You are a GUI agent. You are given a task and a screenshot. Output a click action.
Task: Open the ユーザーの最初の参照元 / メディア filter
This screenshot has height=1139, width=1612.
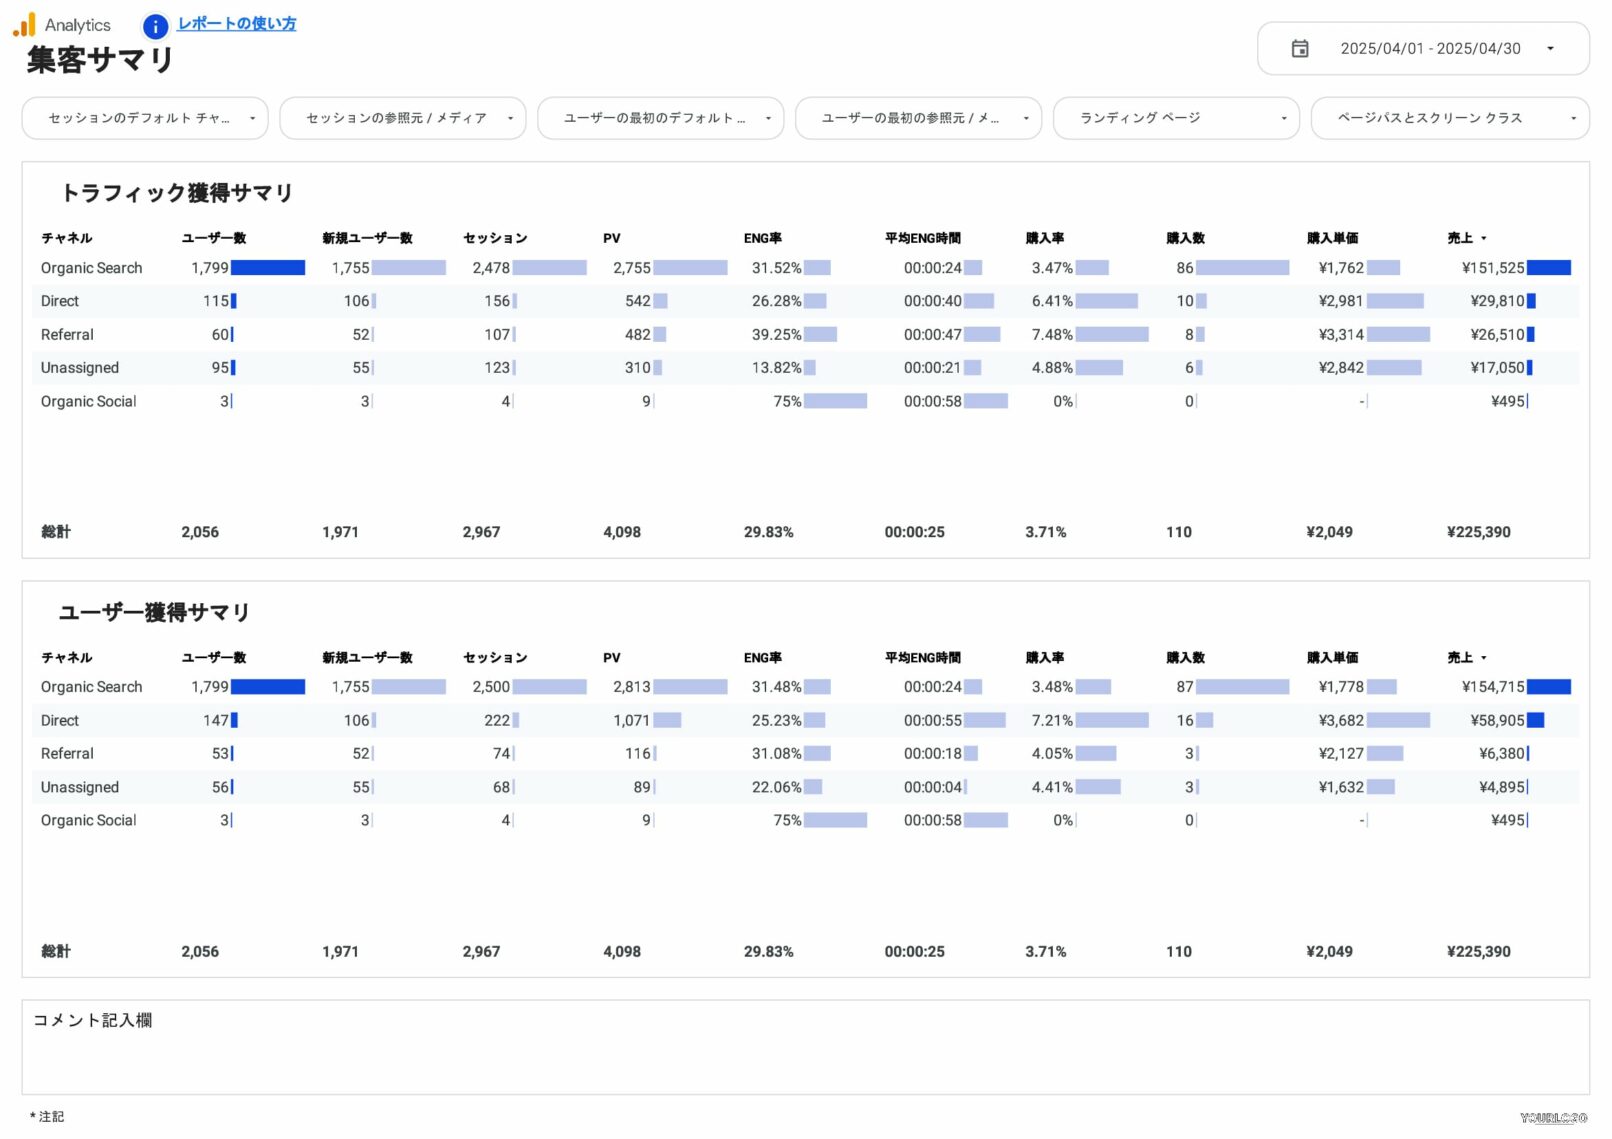(918, 118)
